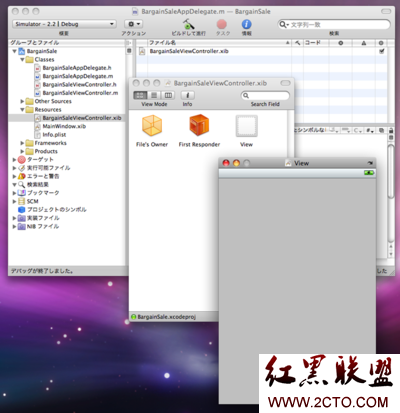Click the View window title icon
400x413 pixels.
[x=289, y=163]
